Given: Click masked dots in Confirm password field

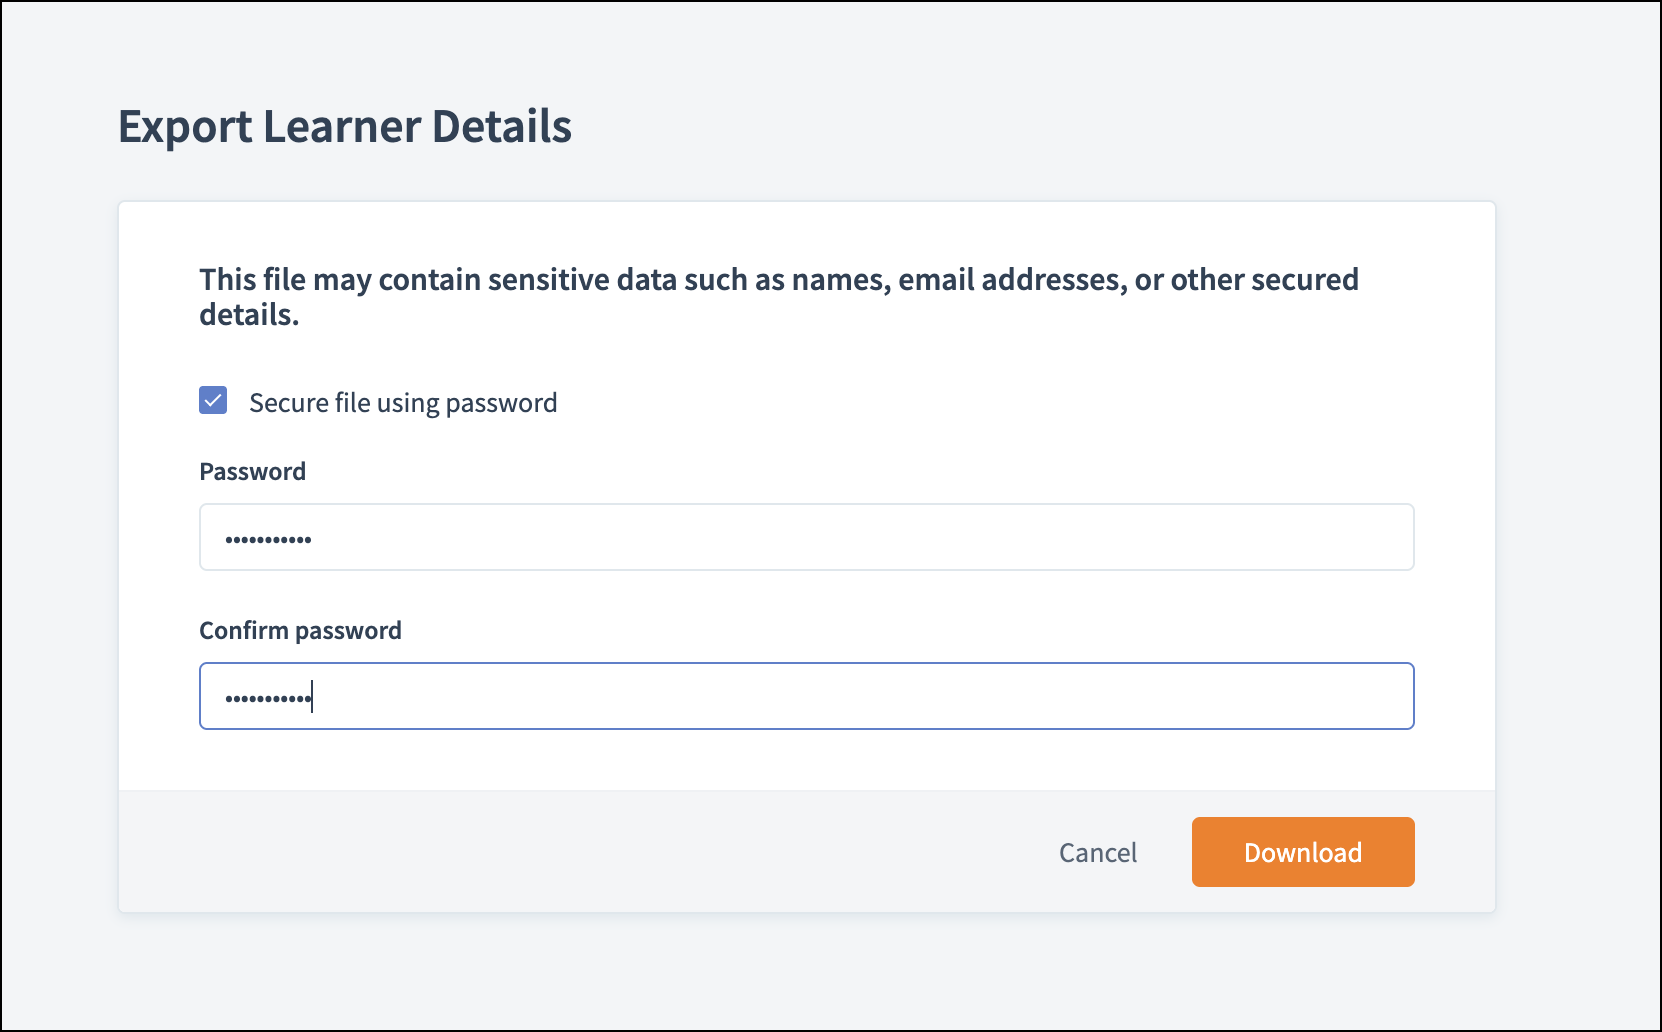Looking at the screenshot, I should click(267, 698).
